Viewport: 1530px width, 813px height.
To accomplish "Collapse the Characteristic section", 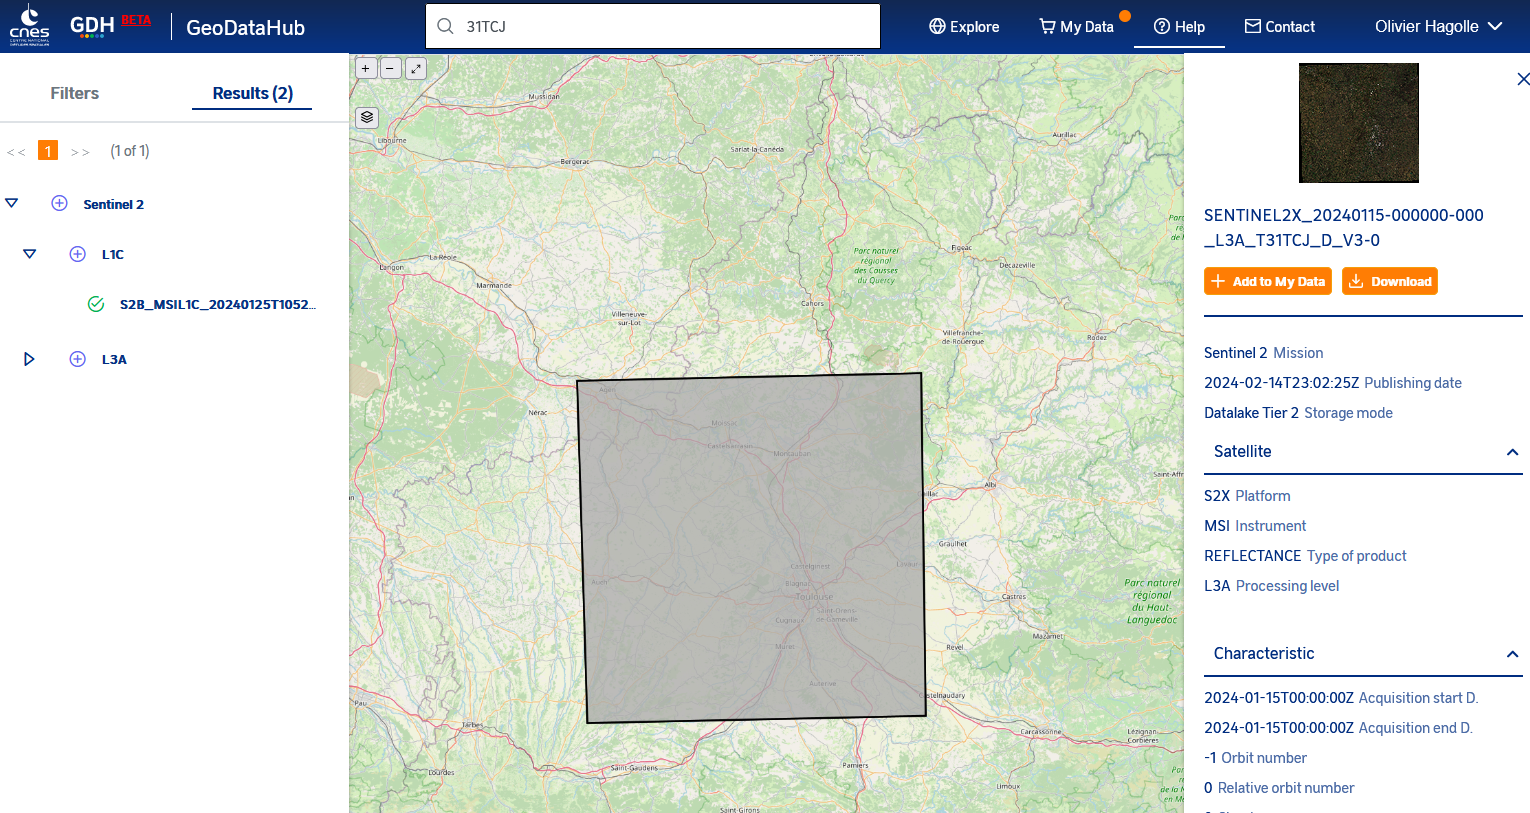I will [1512, 654].
